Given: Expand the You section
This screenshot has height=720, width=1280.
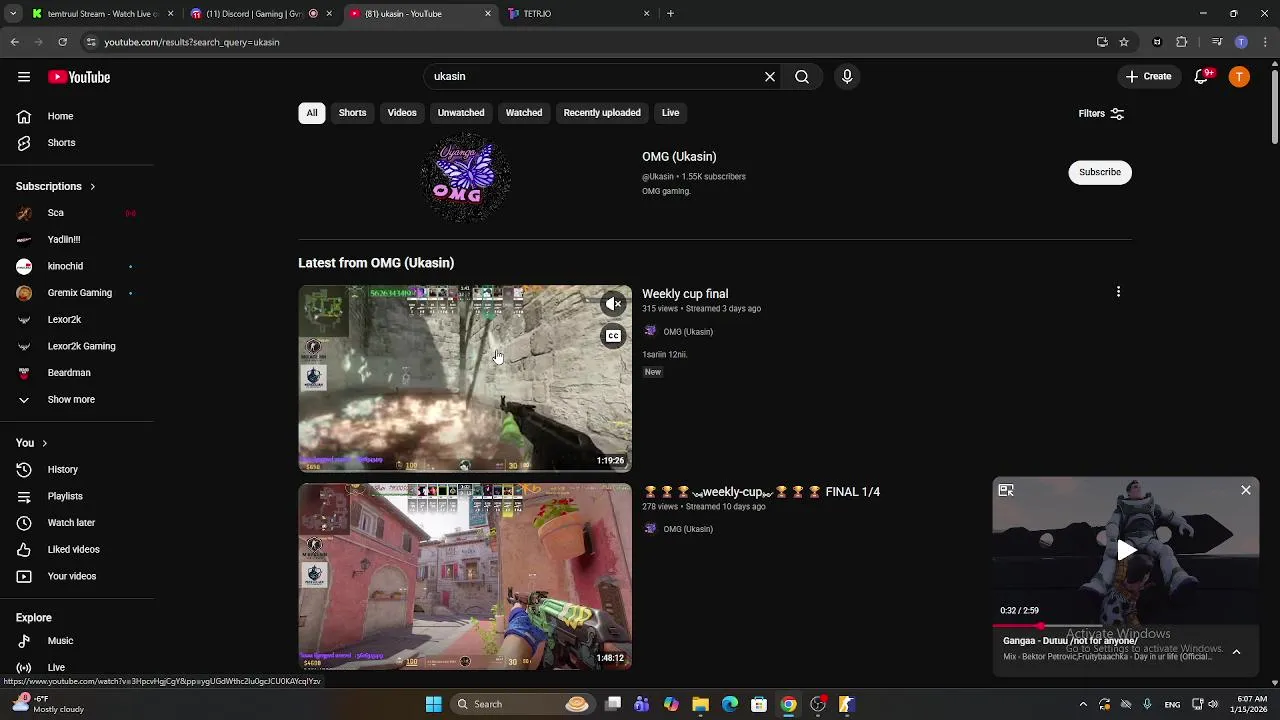Looking at the screenshot, I should tap(31, 443).
